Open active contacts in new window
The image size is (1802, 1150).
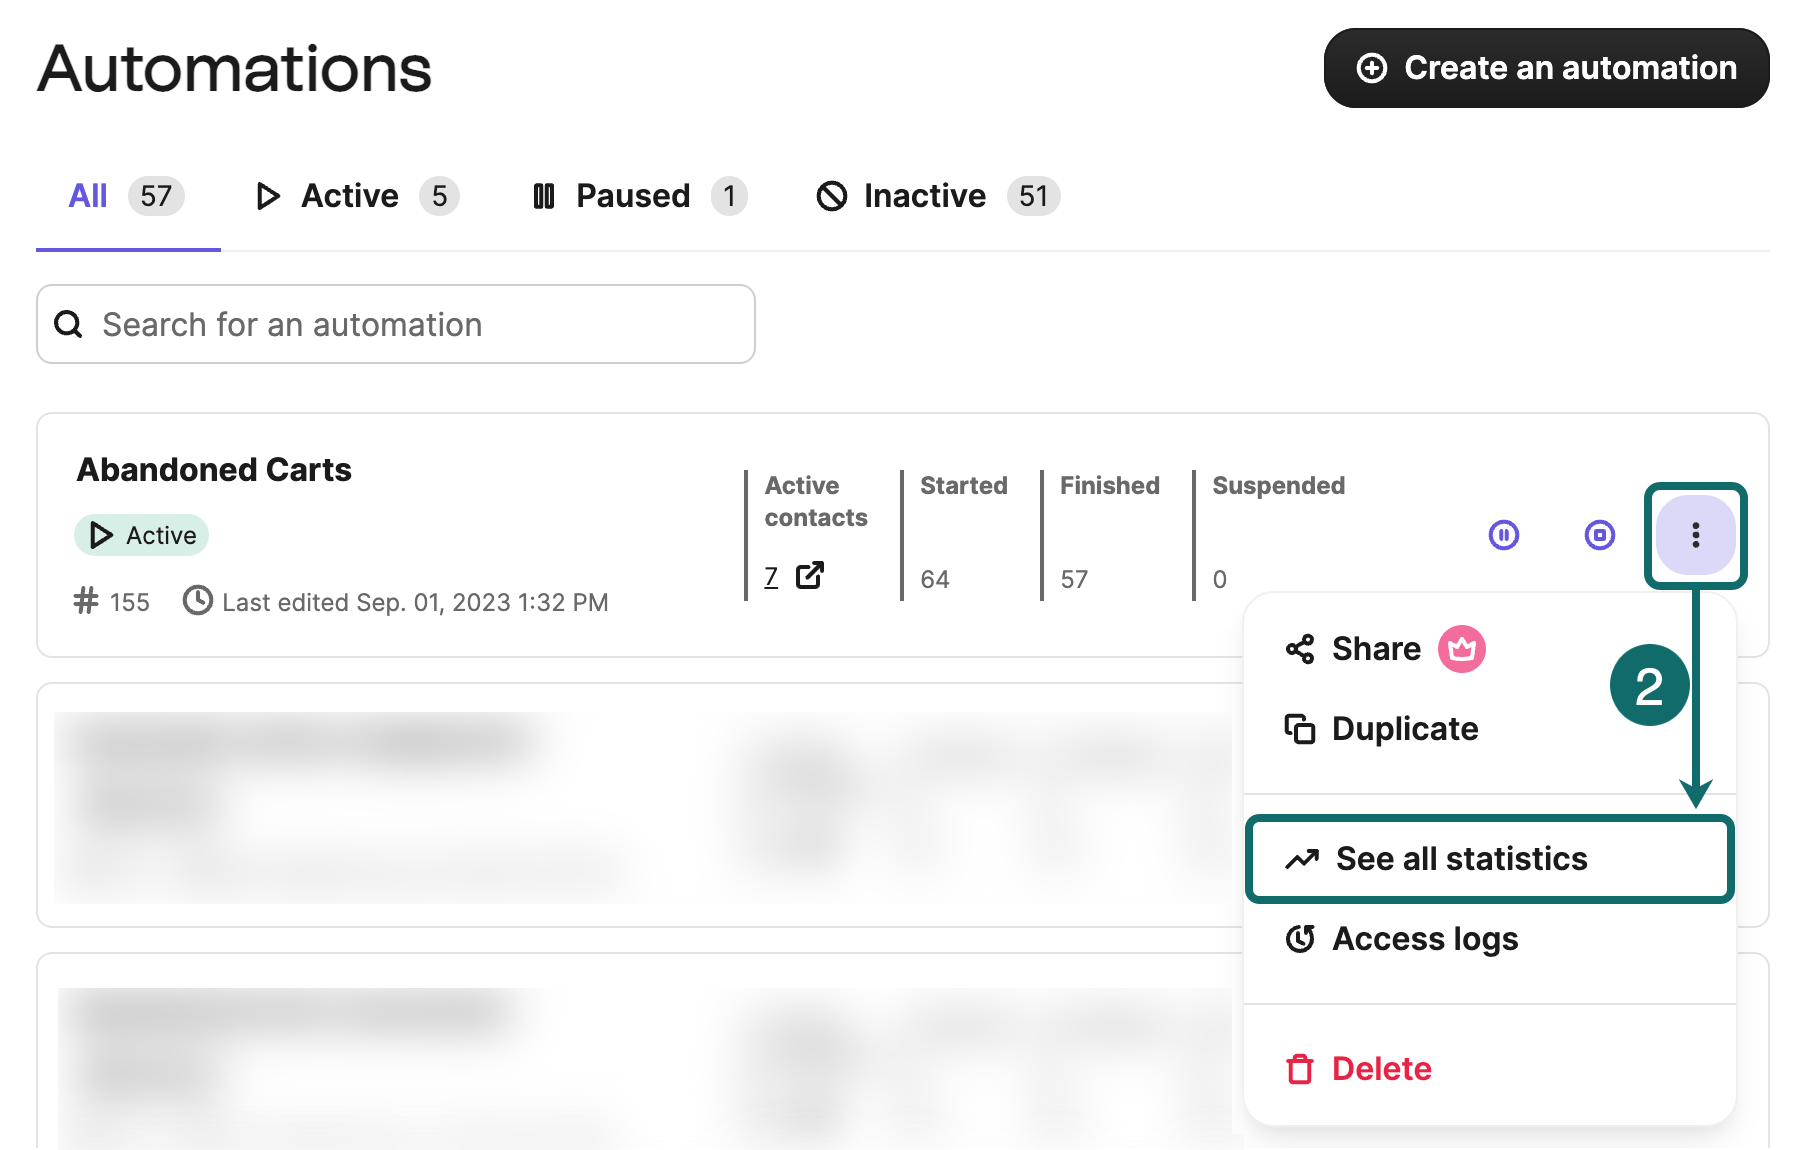(811, 575)
